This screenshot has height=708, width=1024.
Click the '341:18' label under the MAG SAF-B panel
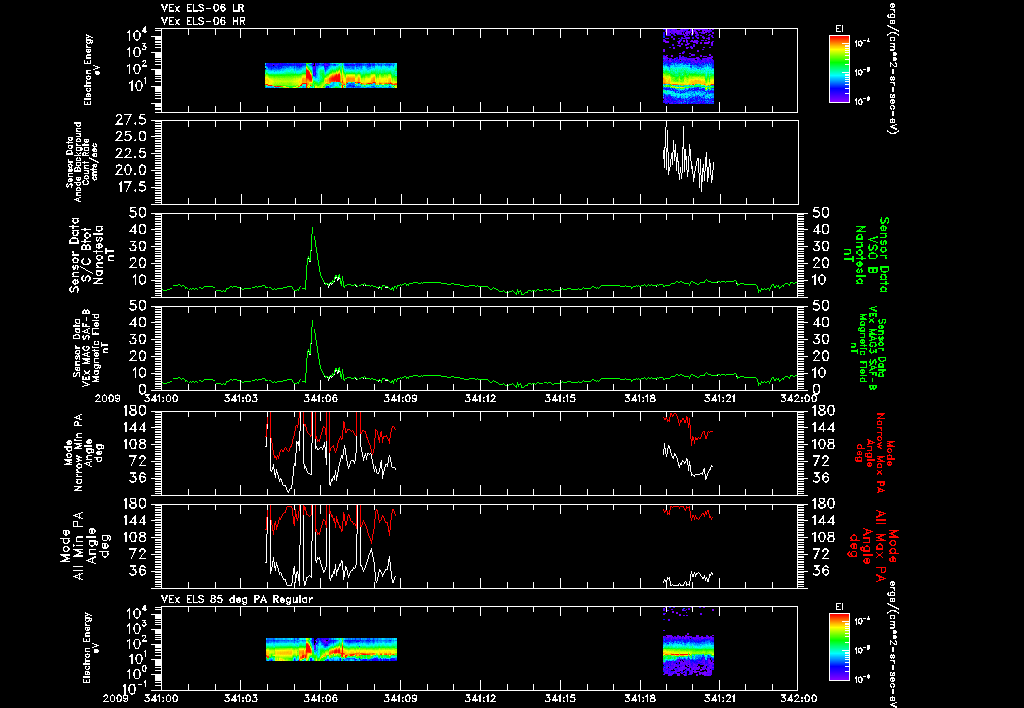pos(640,398)
